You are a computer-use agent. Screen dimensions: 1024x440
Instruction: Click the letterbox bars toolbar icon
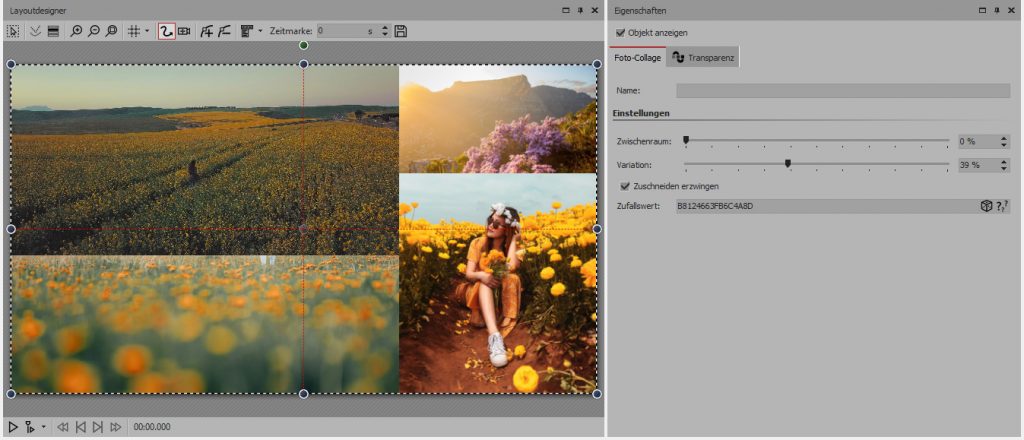click(53, 32)
